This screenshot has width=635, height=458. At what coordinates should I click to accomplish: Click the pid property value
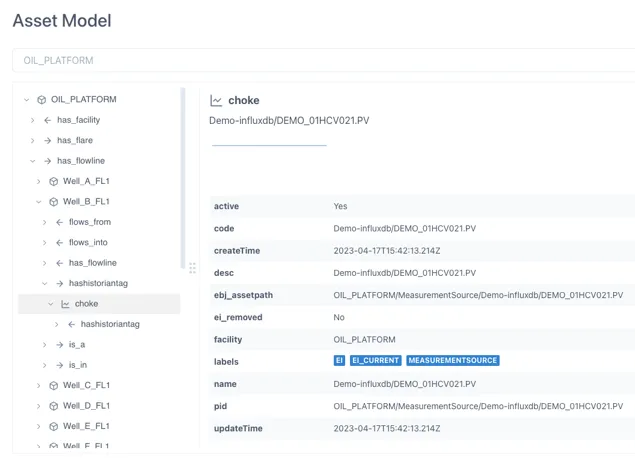478,406
